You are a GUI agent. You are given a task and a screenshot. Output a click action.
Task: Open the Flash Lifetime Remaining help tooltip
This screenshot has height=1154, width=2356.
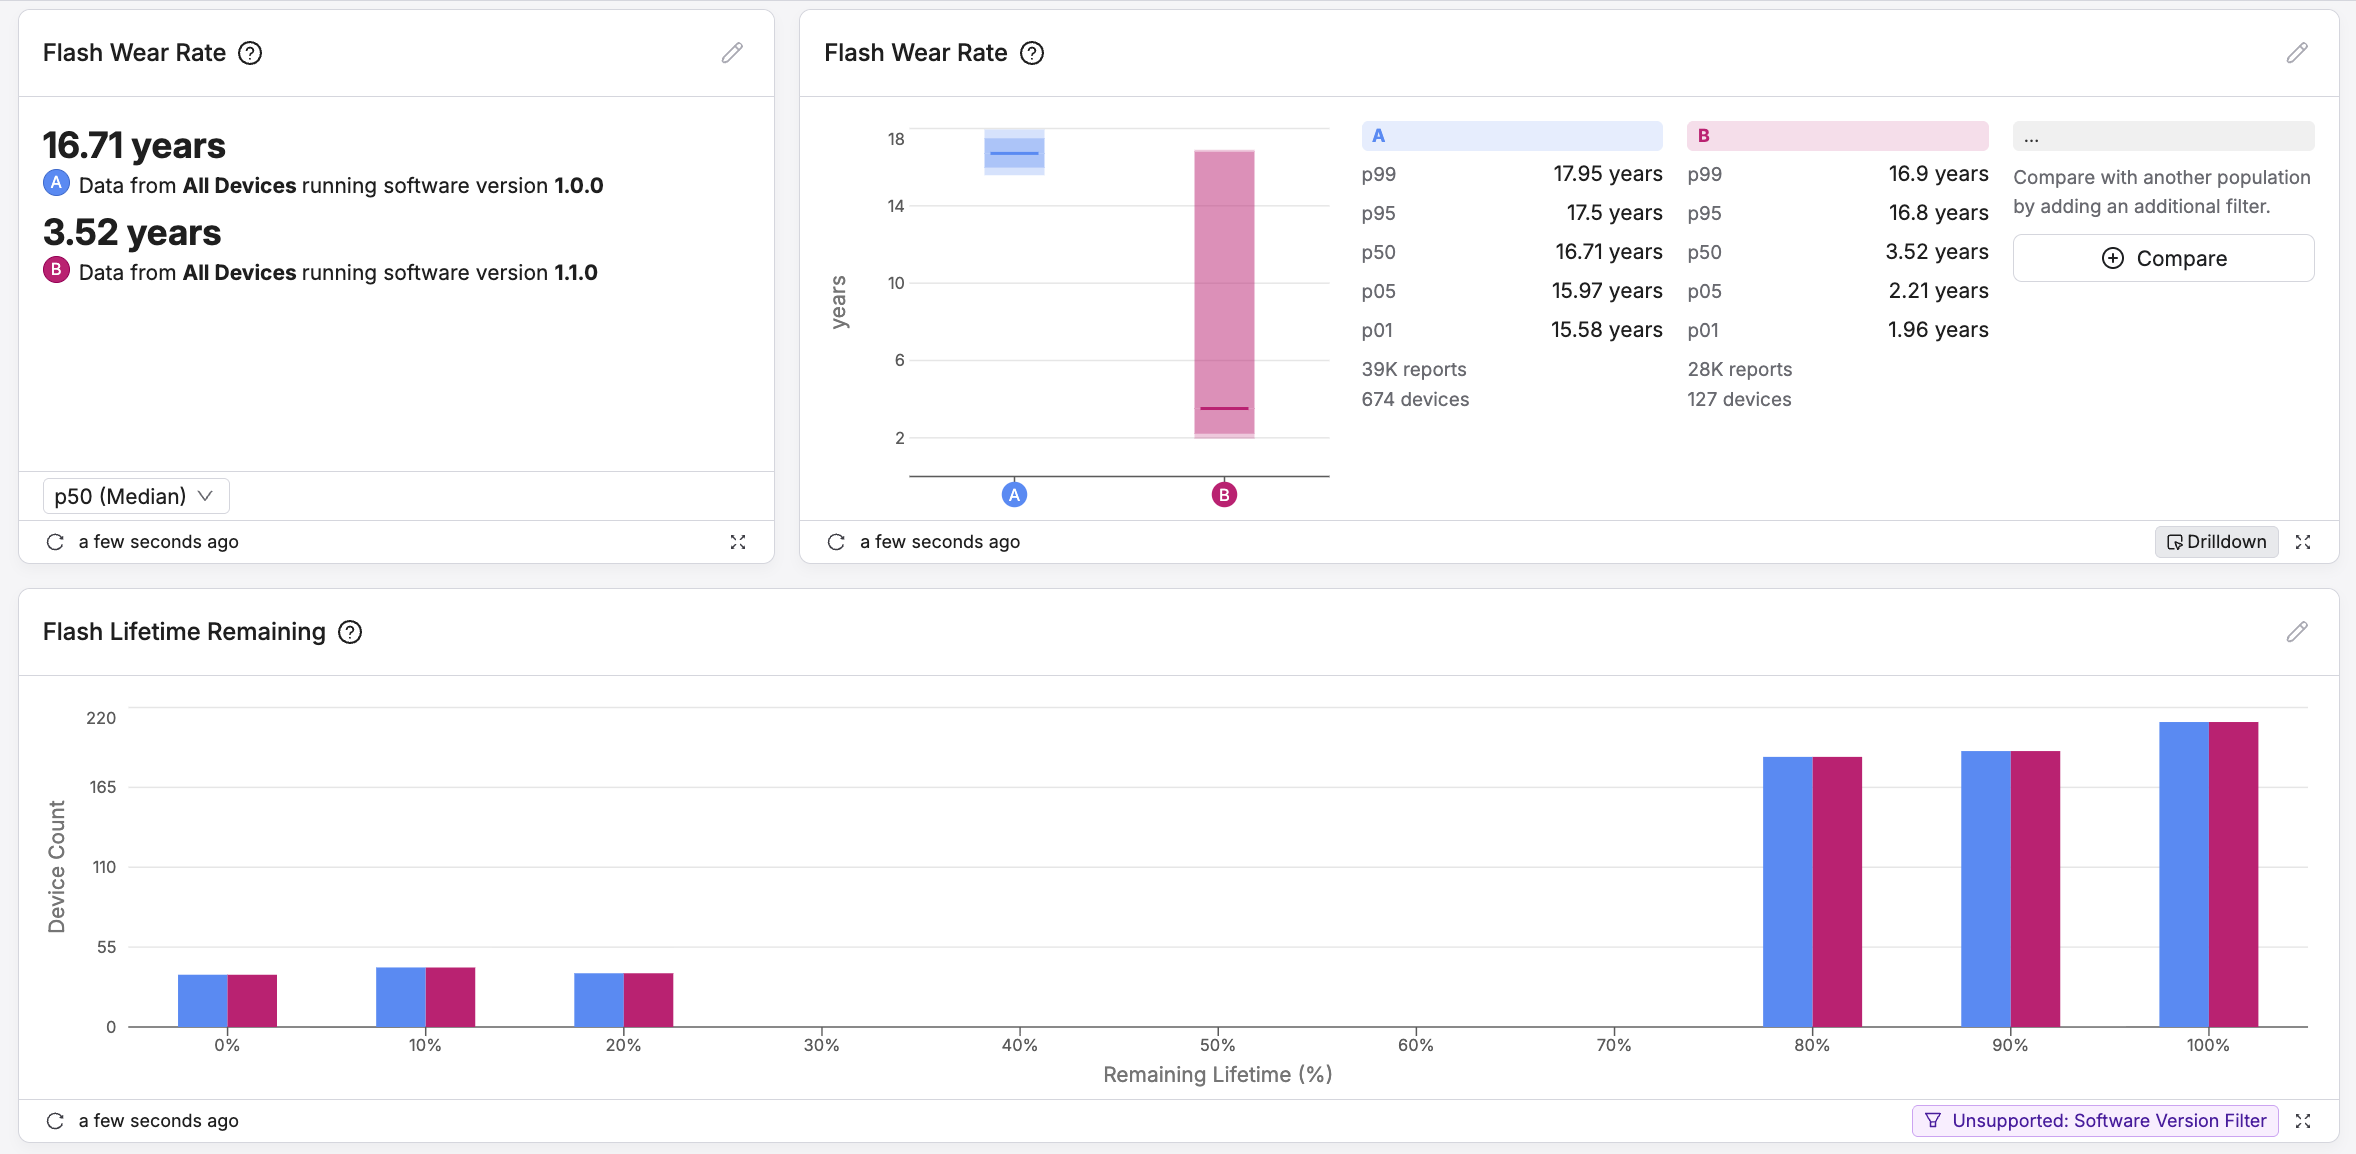[x=349, y=632]
